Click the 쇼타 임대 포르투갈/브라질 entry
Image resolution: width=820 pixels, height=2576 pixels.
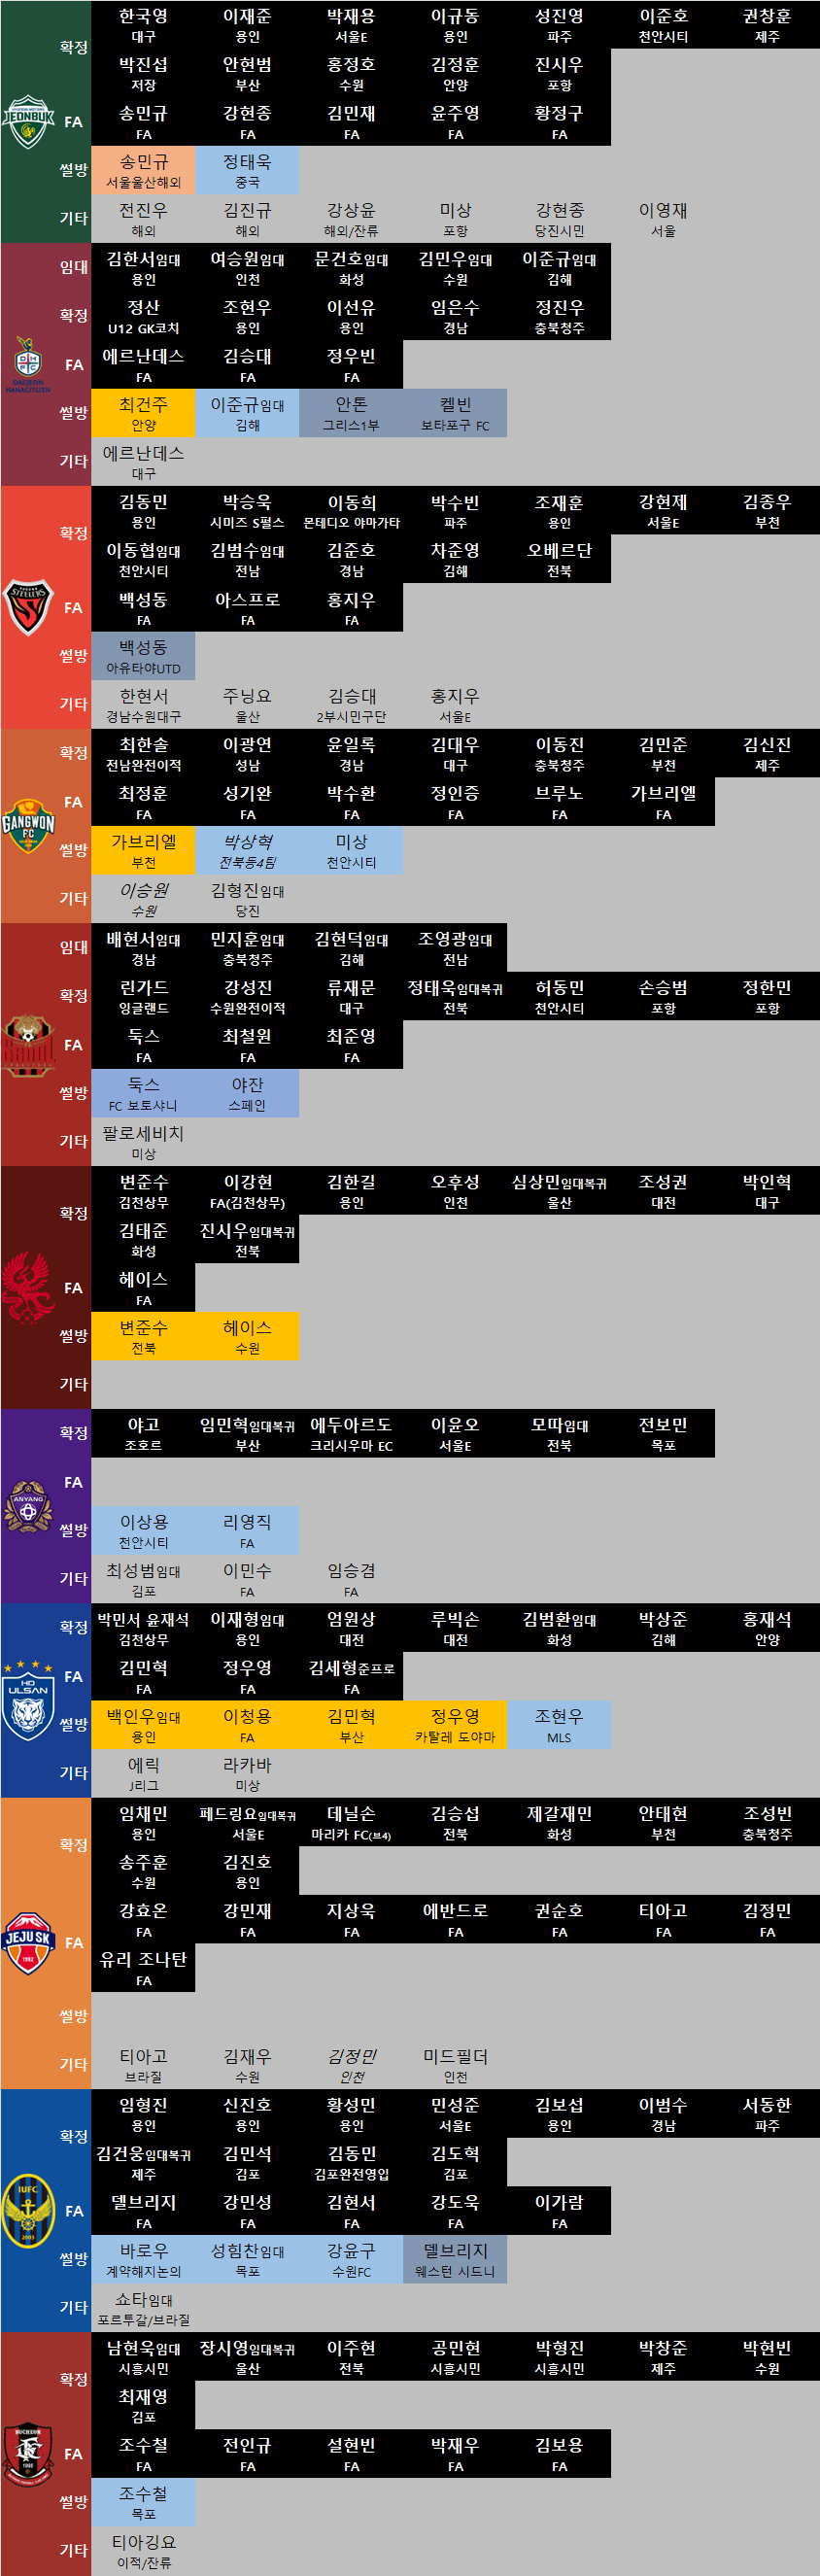143,2309
